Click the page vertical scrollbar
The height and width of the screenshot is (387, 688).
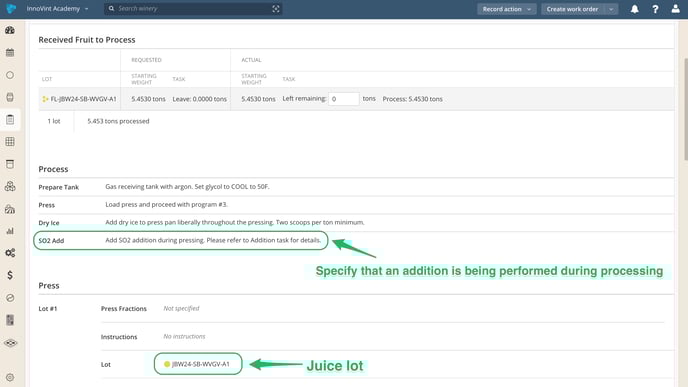[x=685, y=109]
